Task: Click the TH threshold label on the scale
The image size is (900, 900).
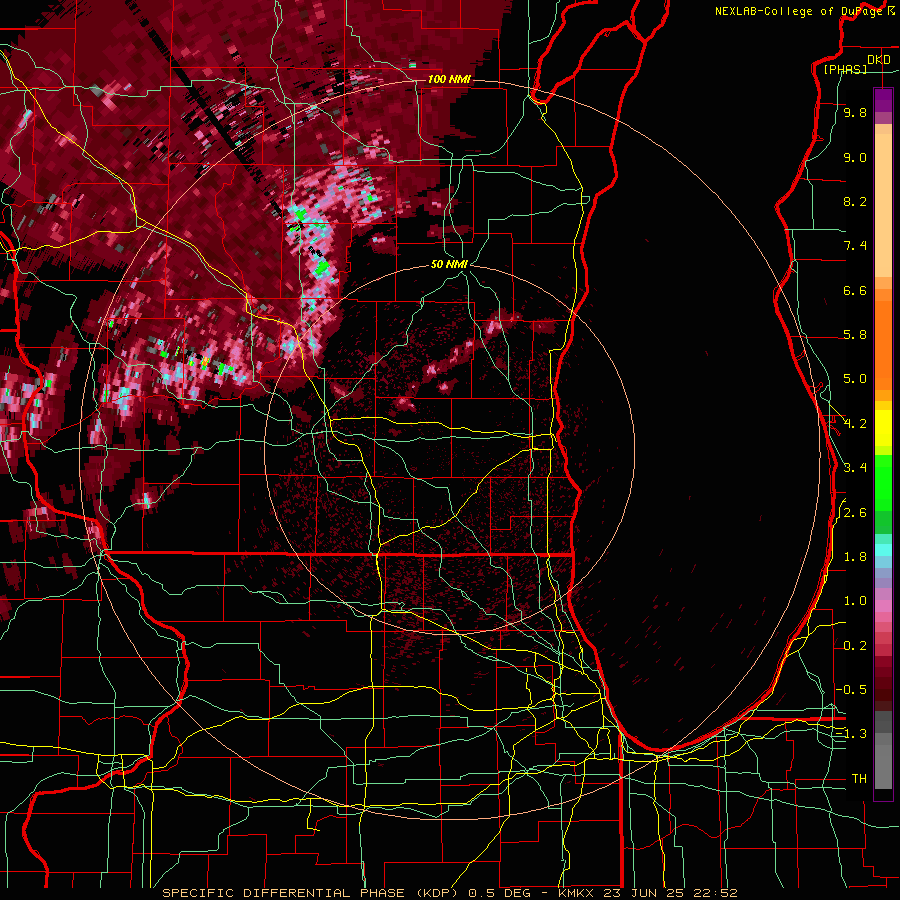Action: [x=859, y=778]
